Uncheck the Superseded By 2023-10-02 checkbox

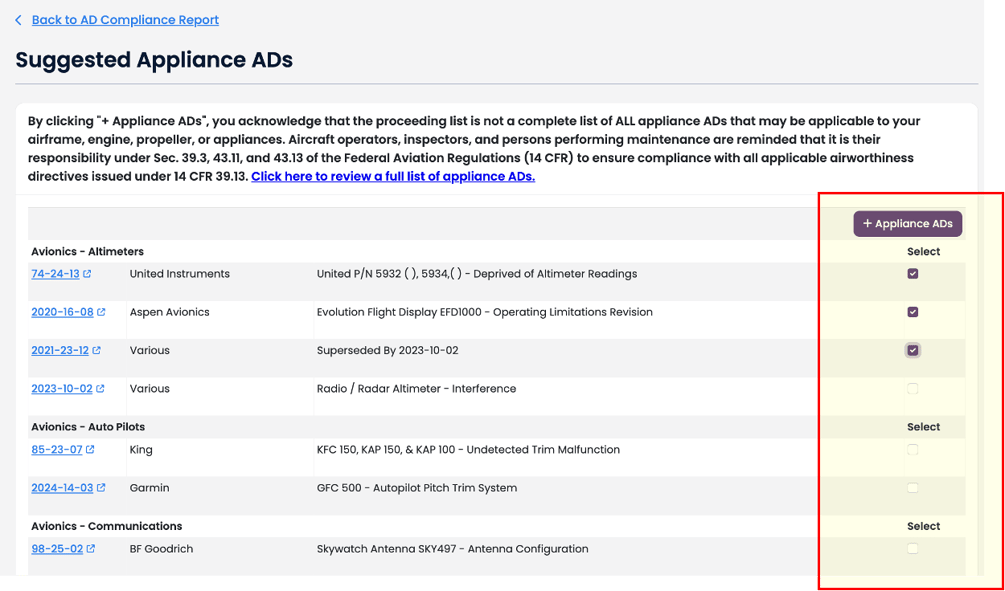click(x=912, y=350)
